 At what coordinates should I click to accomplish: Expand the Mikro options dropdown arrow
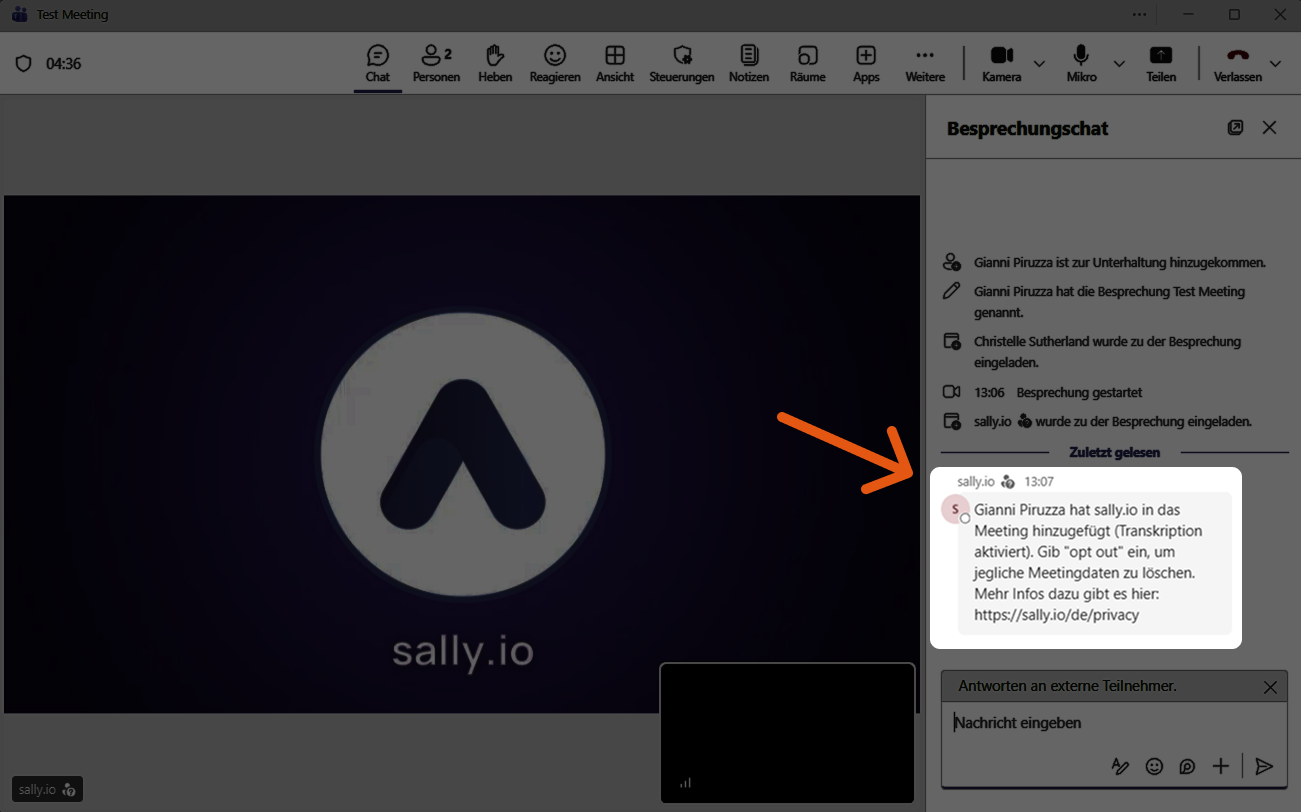click(1119, 64)
